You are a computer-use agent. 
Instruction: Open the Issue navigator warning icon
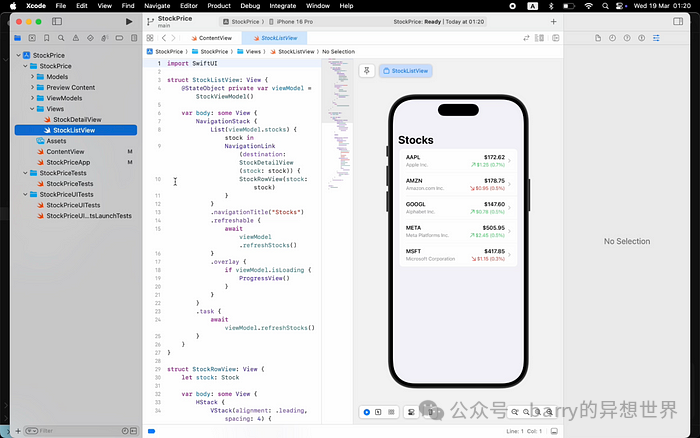(76, 38)
